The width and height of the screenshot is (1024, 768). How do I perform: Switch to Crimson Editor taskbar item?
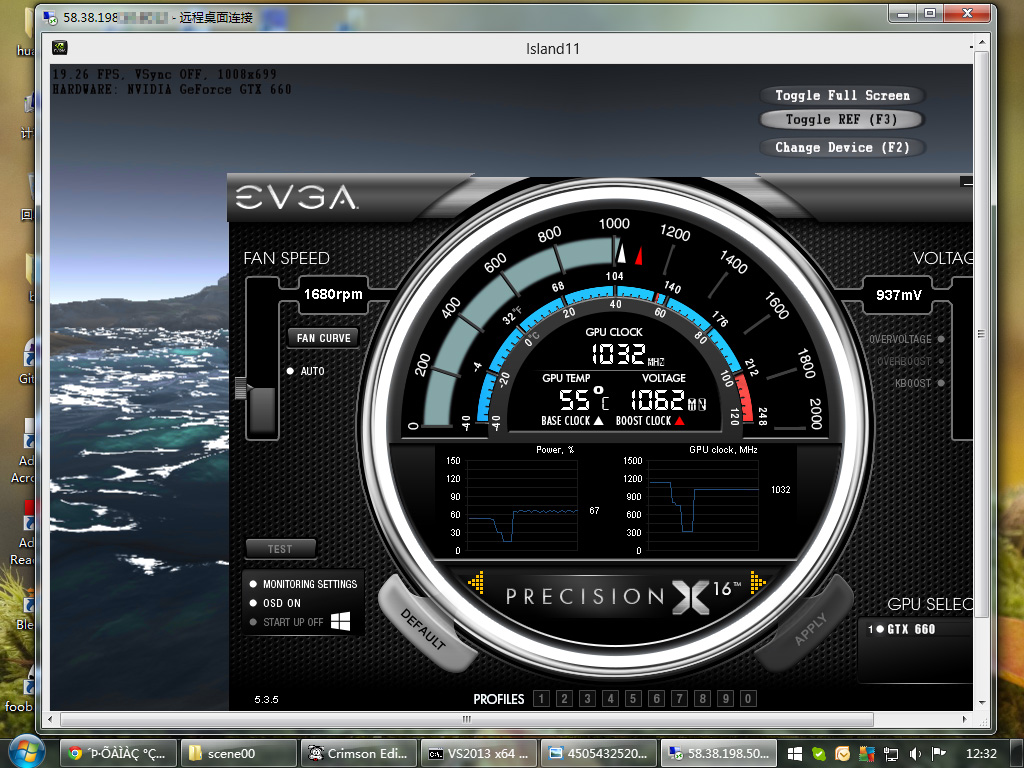(x=359, y=754)
